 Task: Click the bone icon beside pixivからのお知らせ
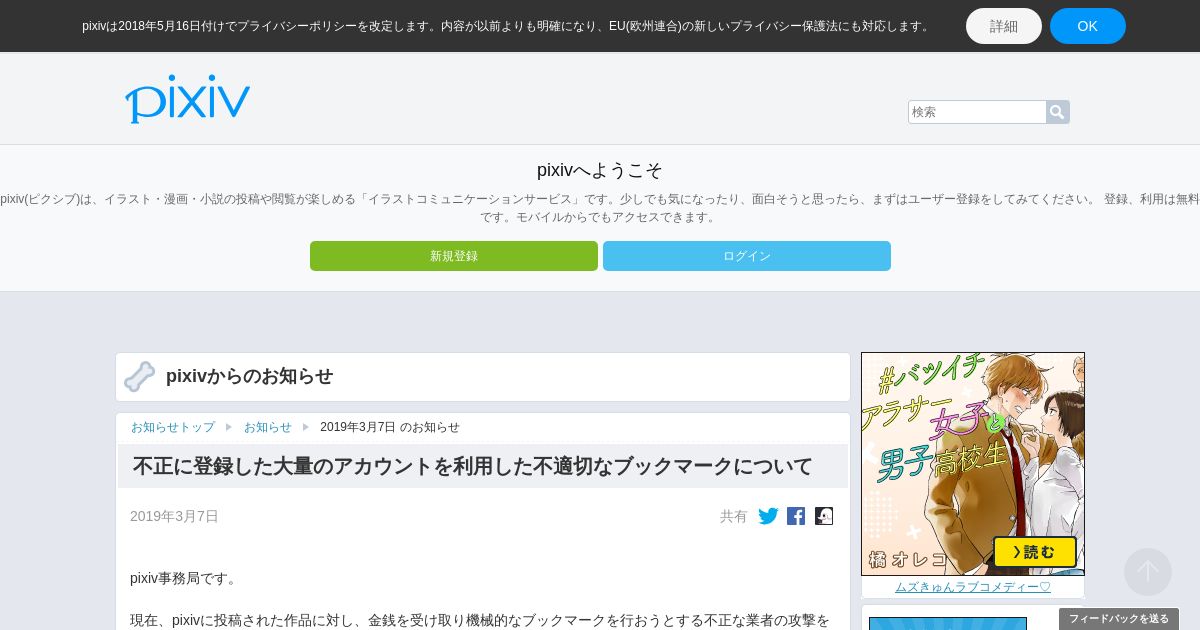[x=139, y=377]
